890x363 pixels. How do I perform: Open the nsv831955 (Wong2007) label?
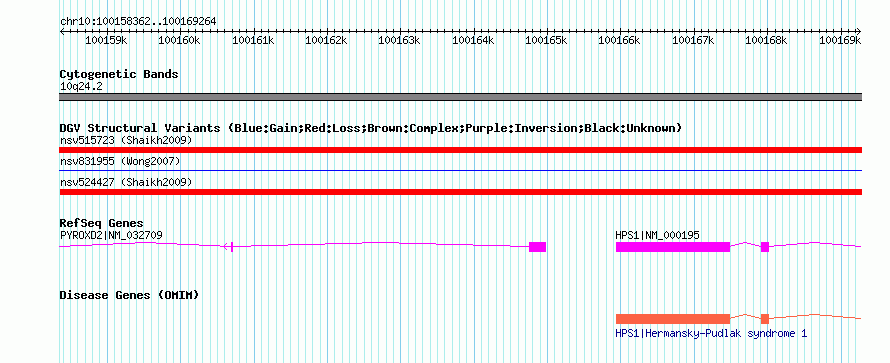[x=120, y=162]
